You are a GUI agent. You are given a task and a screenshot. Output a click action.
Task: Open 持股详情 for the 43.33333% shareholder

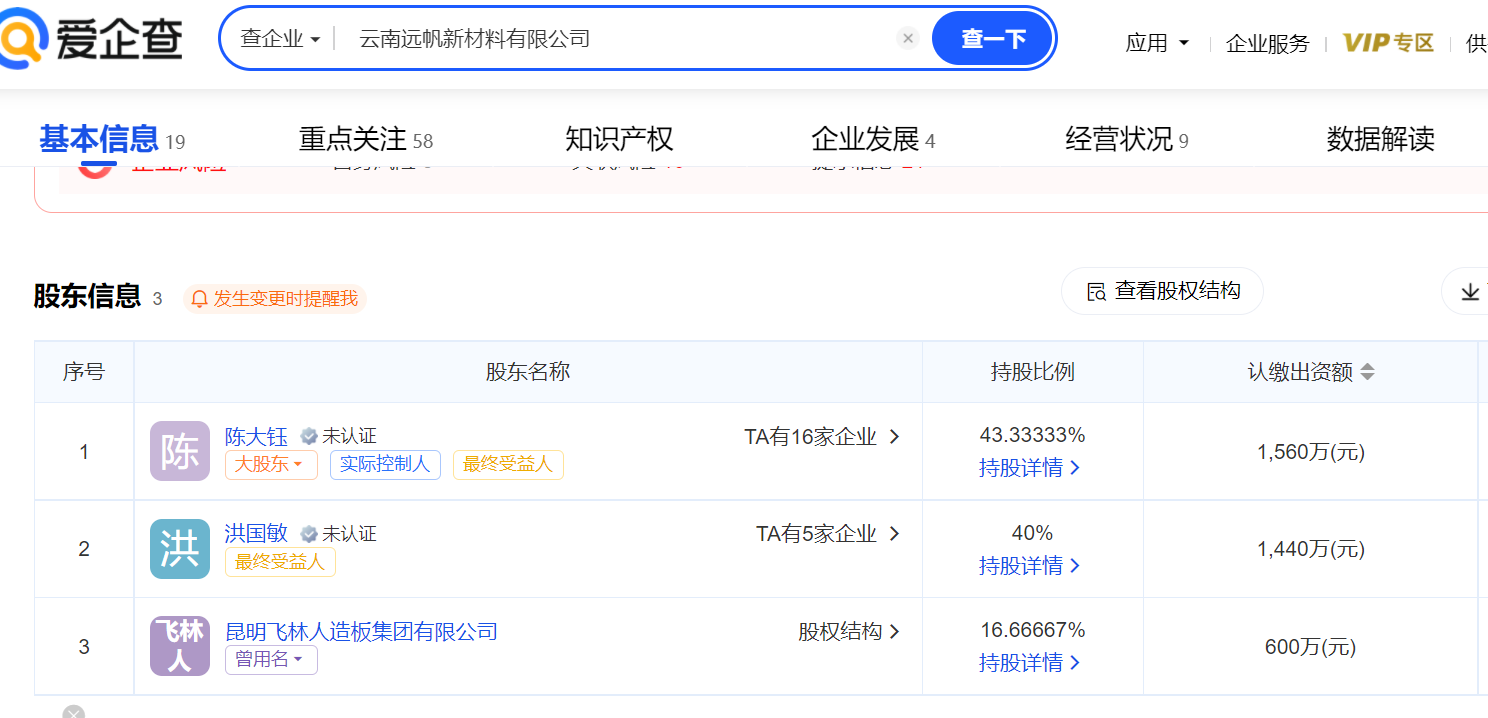pos(1030,468)
